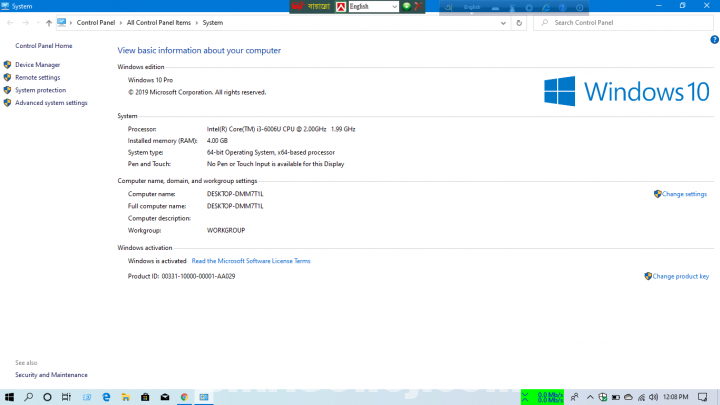Screen dimensions: 720x405
Task: Click the green down-arrow button
Action: click(x=406, y=6)
